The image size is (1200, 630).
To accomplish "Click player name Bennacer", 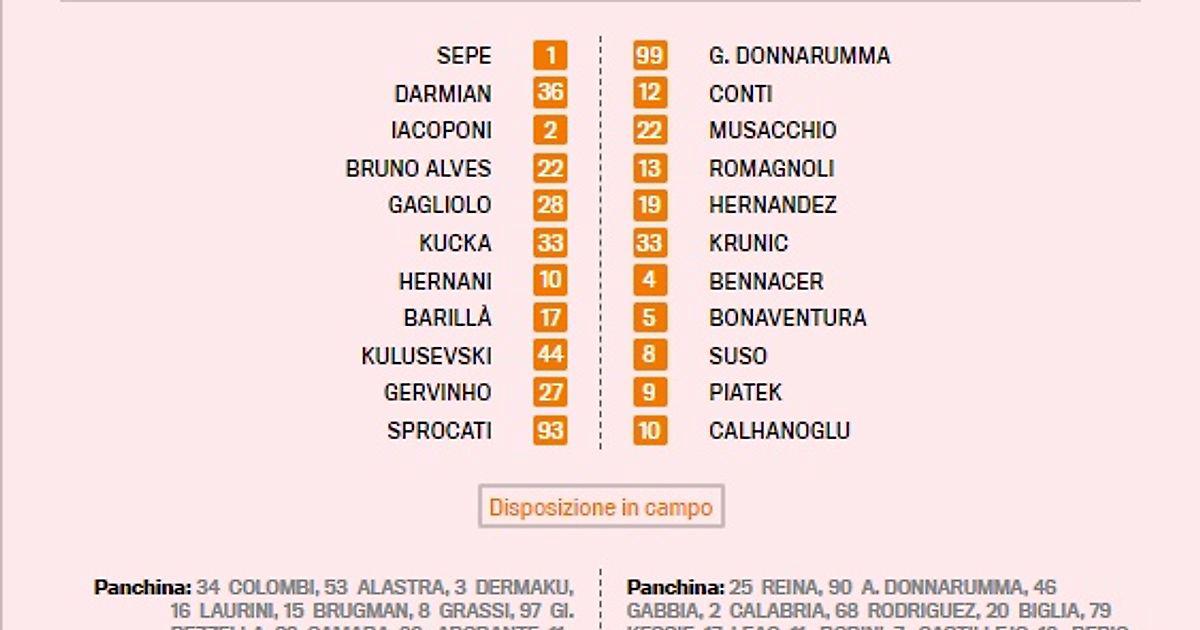I will pyautogui.click(x=766, y=281).
